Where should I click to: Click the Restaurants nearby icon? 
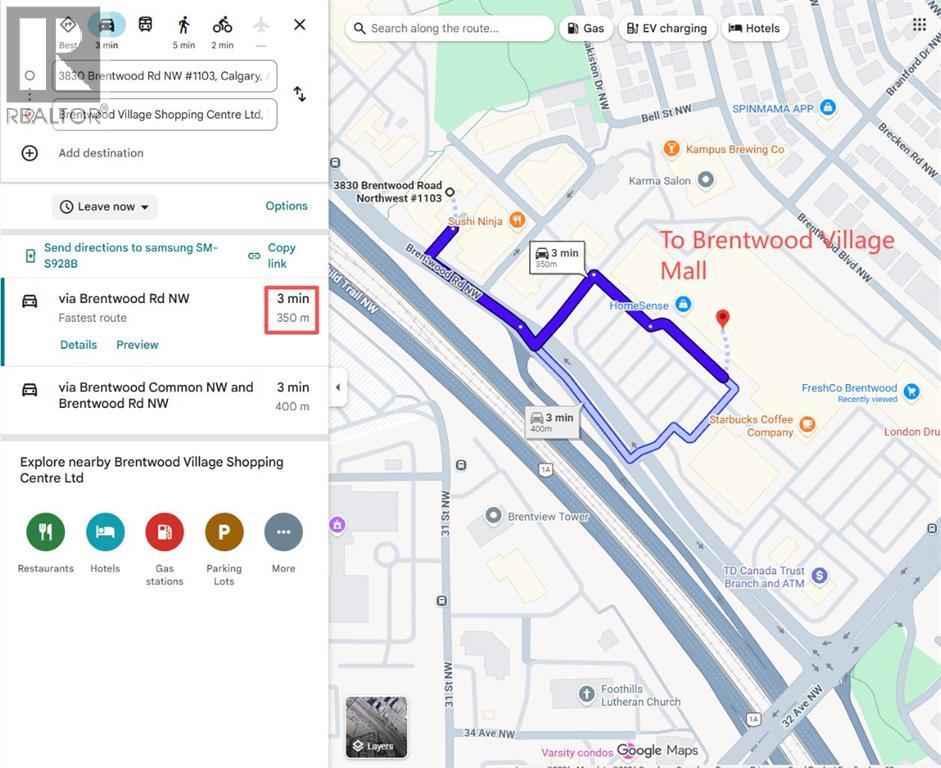click(x=46, y=532)
